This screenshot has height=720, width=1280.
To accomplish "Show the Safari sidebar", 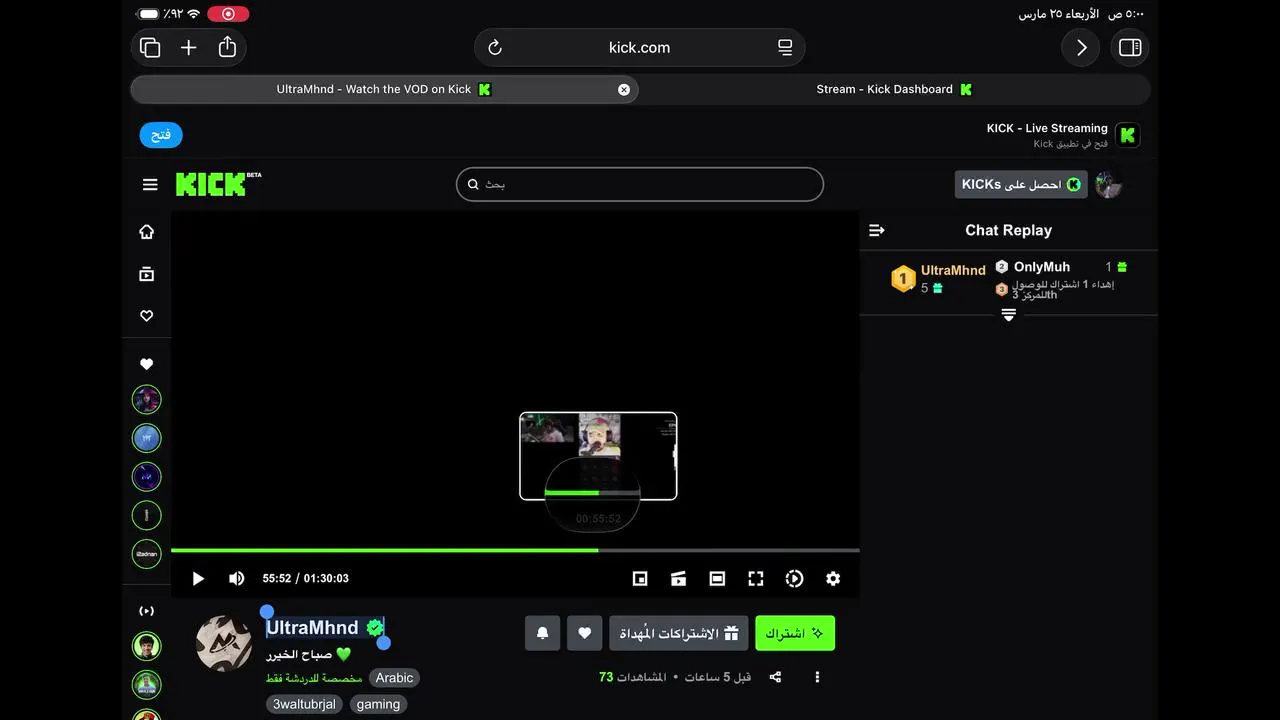I will click(x=1130, y=47).
